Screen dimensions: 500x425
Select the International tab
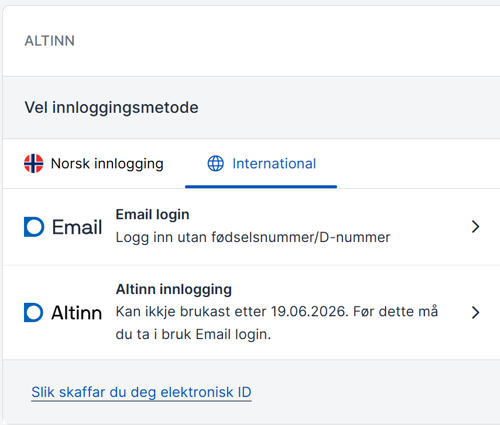pyautogui.click(x=261, y=164)
